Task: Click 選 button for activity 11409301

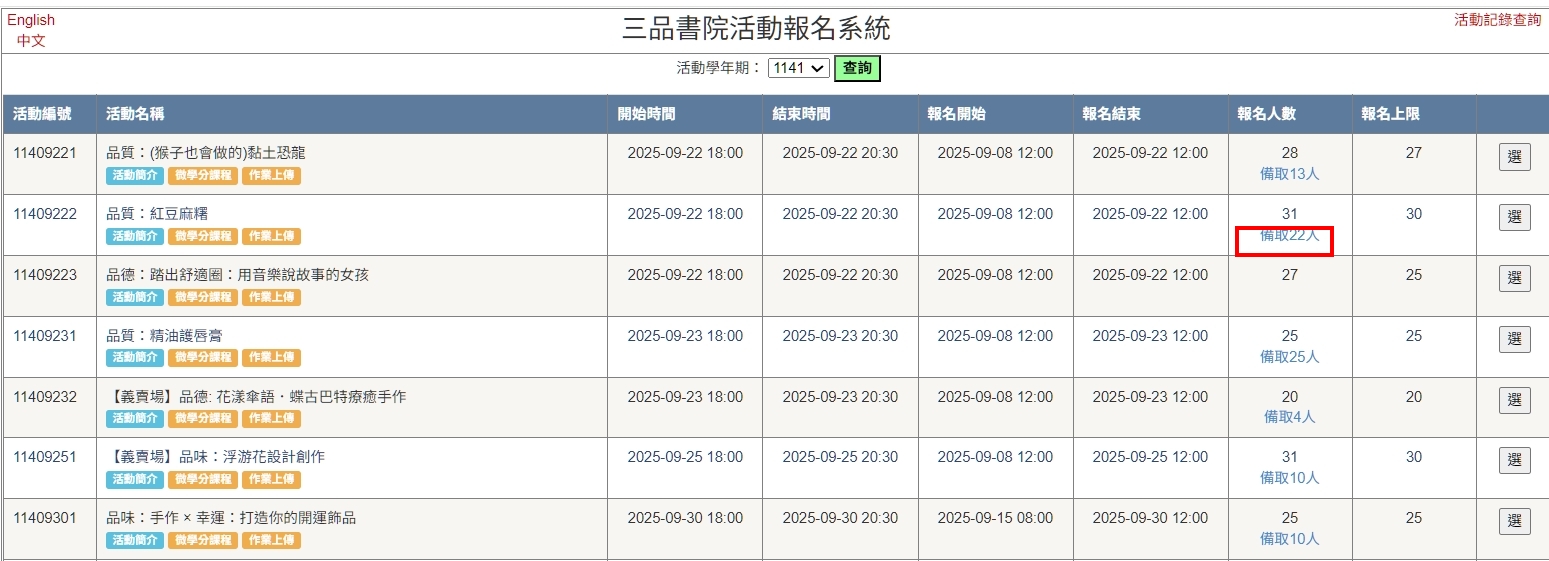Action: coord(1514,522)
